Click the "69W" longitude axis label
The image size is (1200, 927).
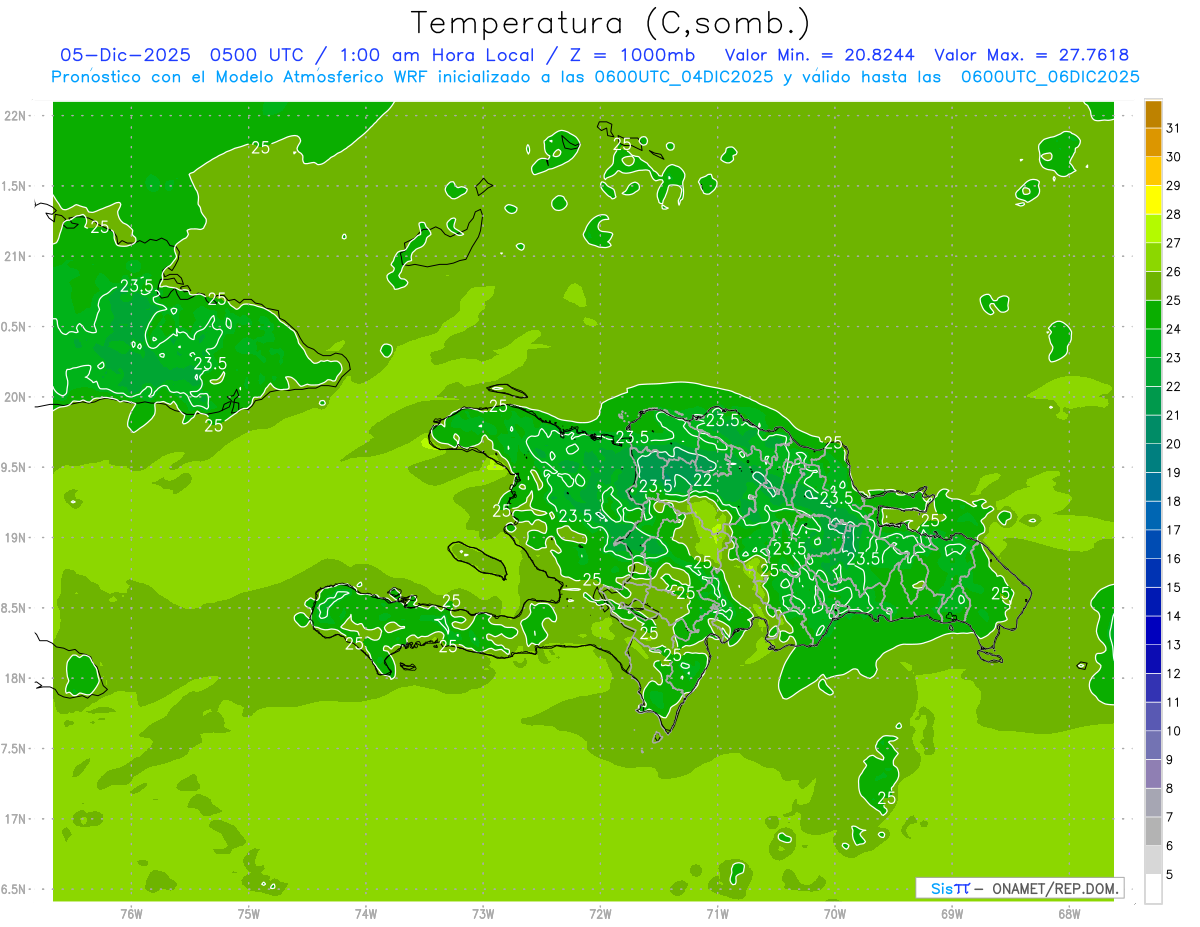click(952, 914)
